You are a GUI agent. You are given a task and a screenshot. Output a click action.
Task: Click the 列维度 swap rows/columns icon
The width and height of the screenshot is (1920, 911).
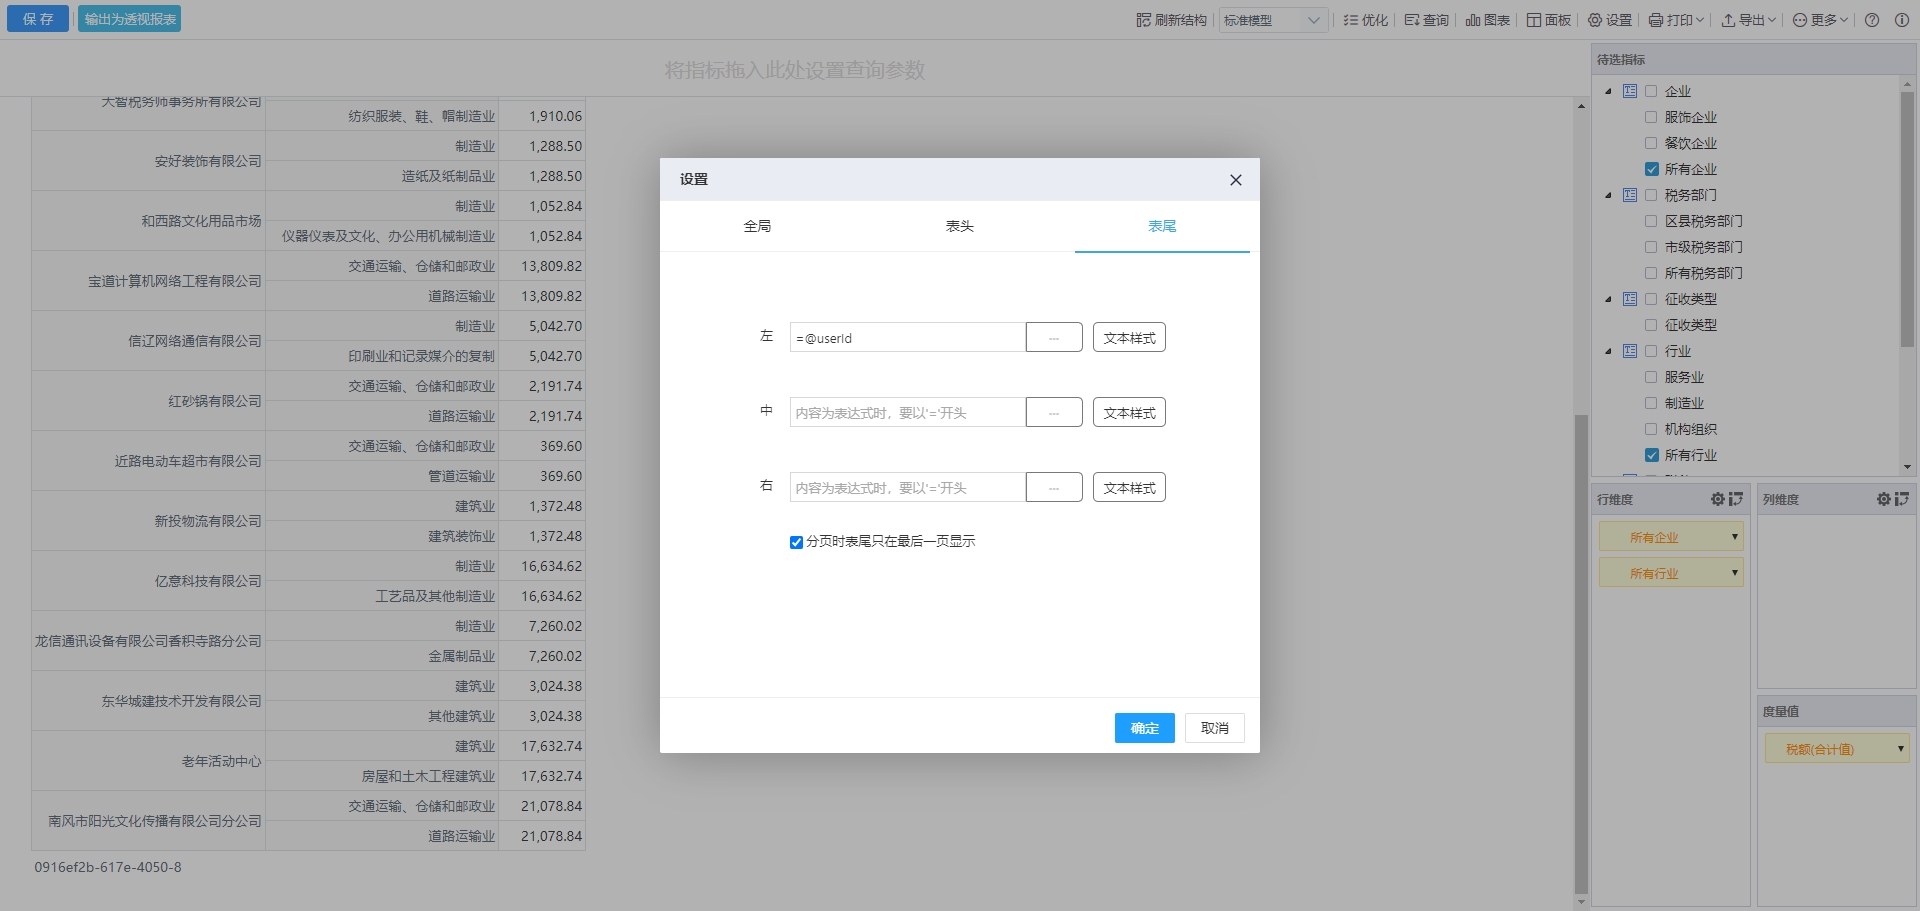[1901, 499]
